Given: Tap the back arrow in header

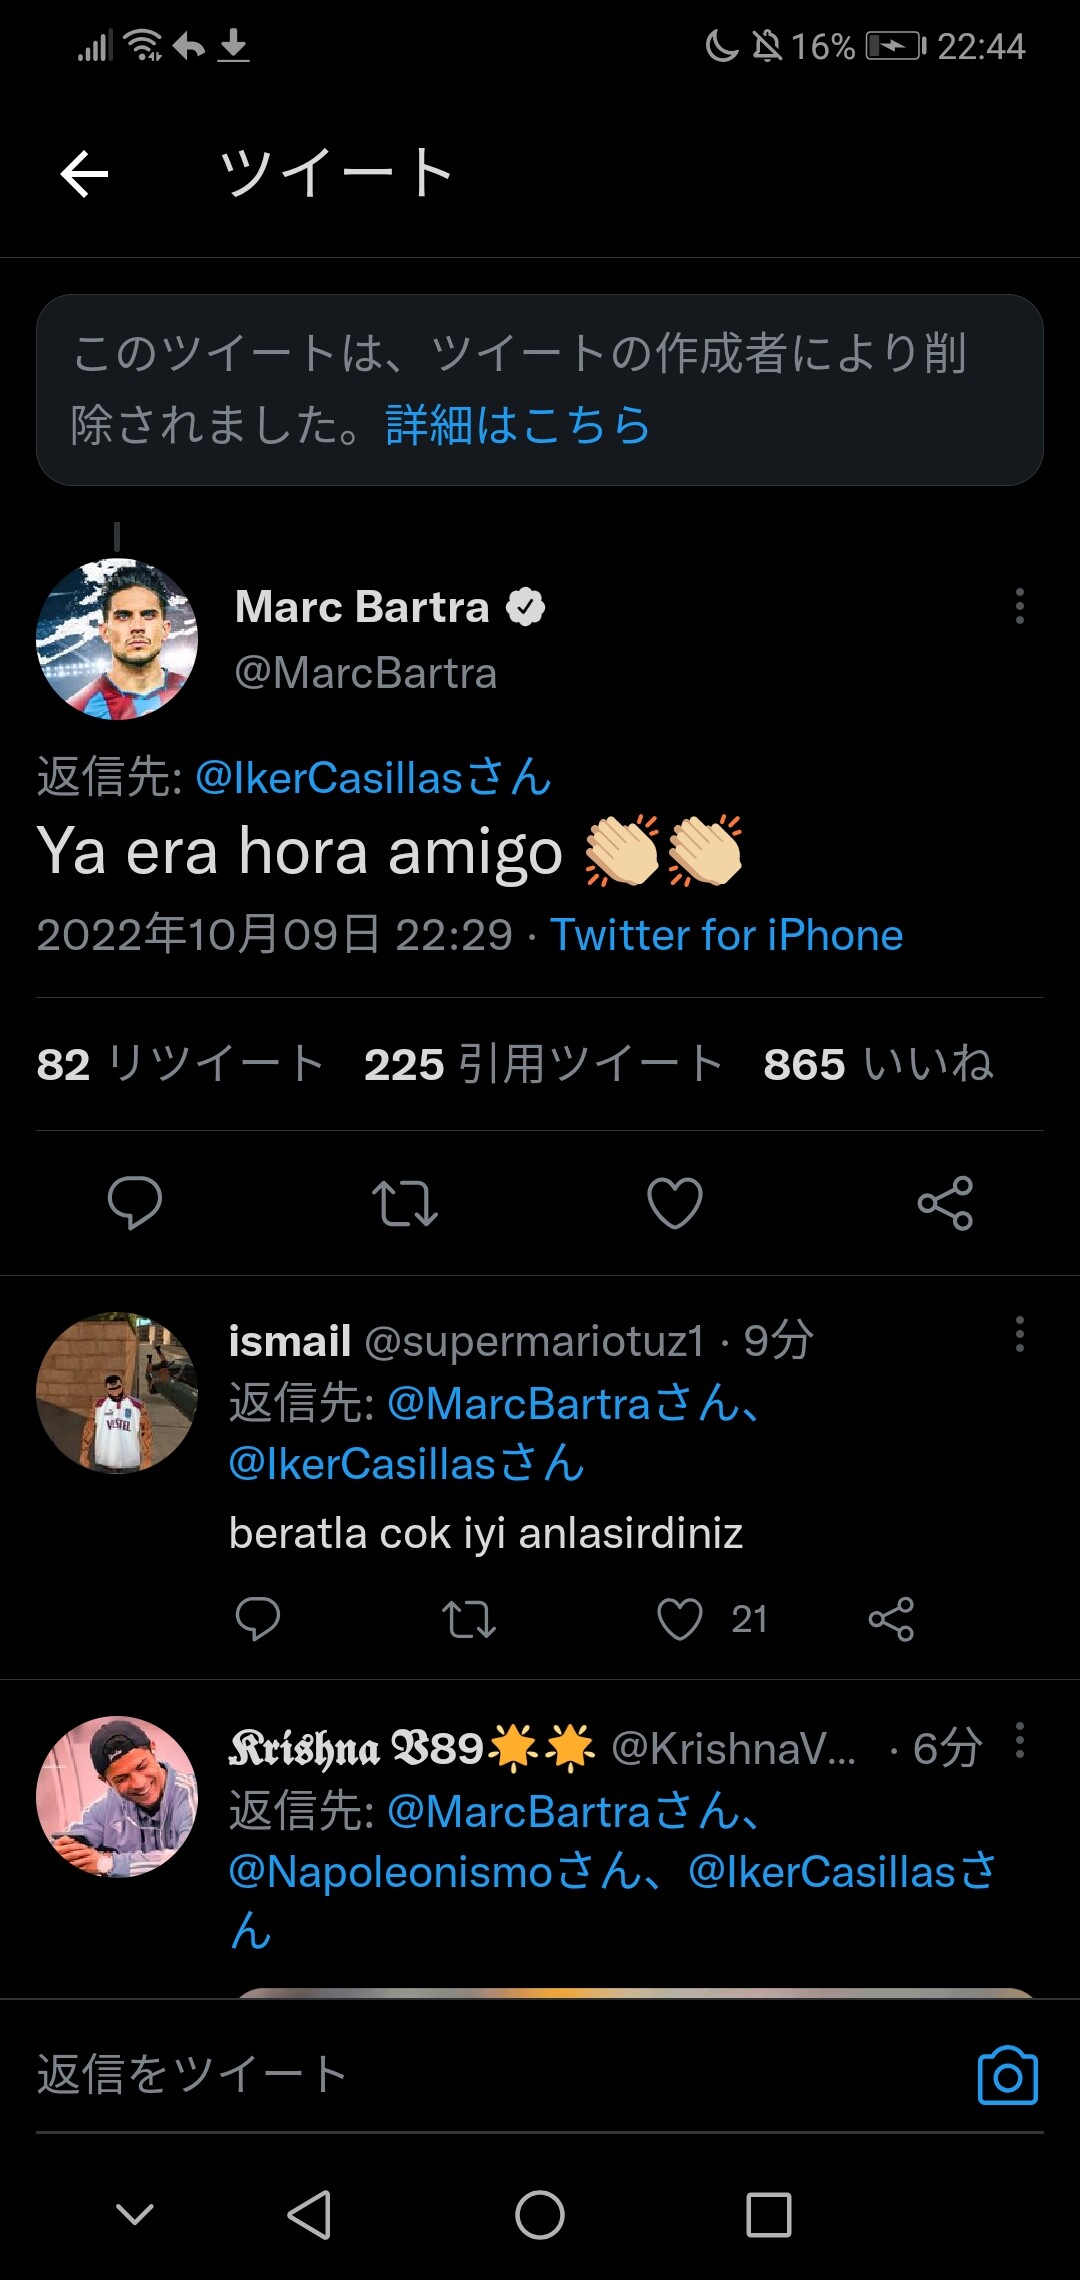Looking at the screenshot, I should pos(85,175).
